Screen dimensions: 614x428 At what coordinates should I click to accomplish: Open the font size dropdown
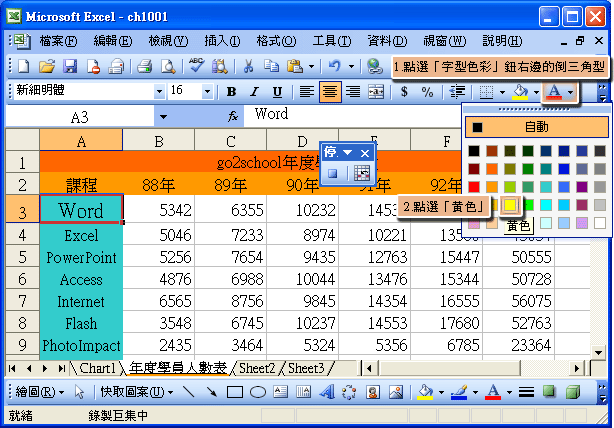click(208, 92)
